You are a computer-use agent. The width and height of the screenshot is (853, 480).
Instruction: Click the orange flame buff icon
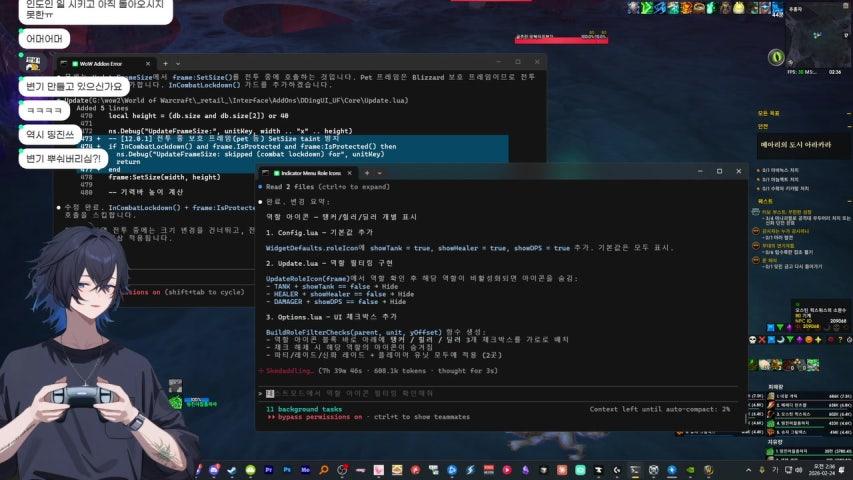click(687, 7)
